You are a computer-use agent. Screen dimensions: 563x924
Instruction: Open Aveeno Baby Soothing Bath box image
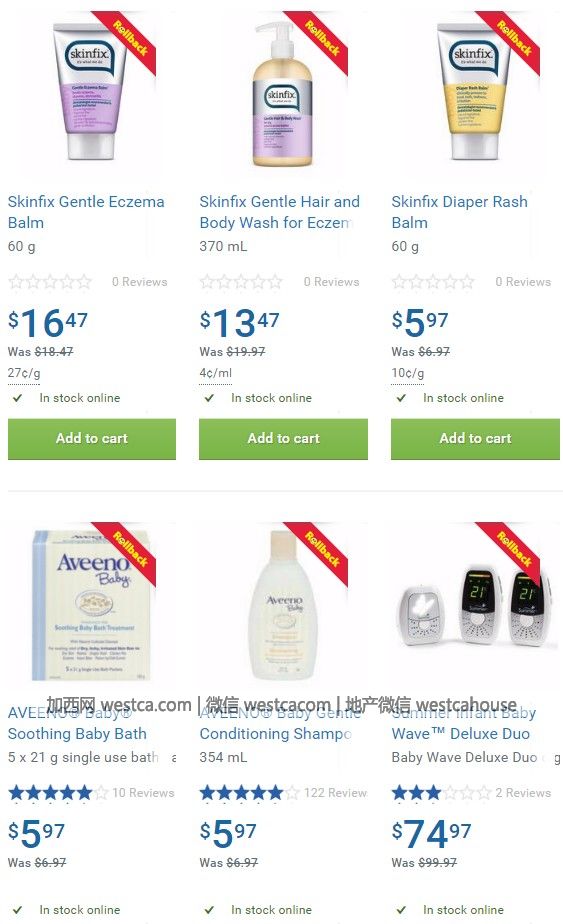click(x=91, y=605)
